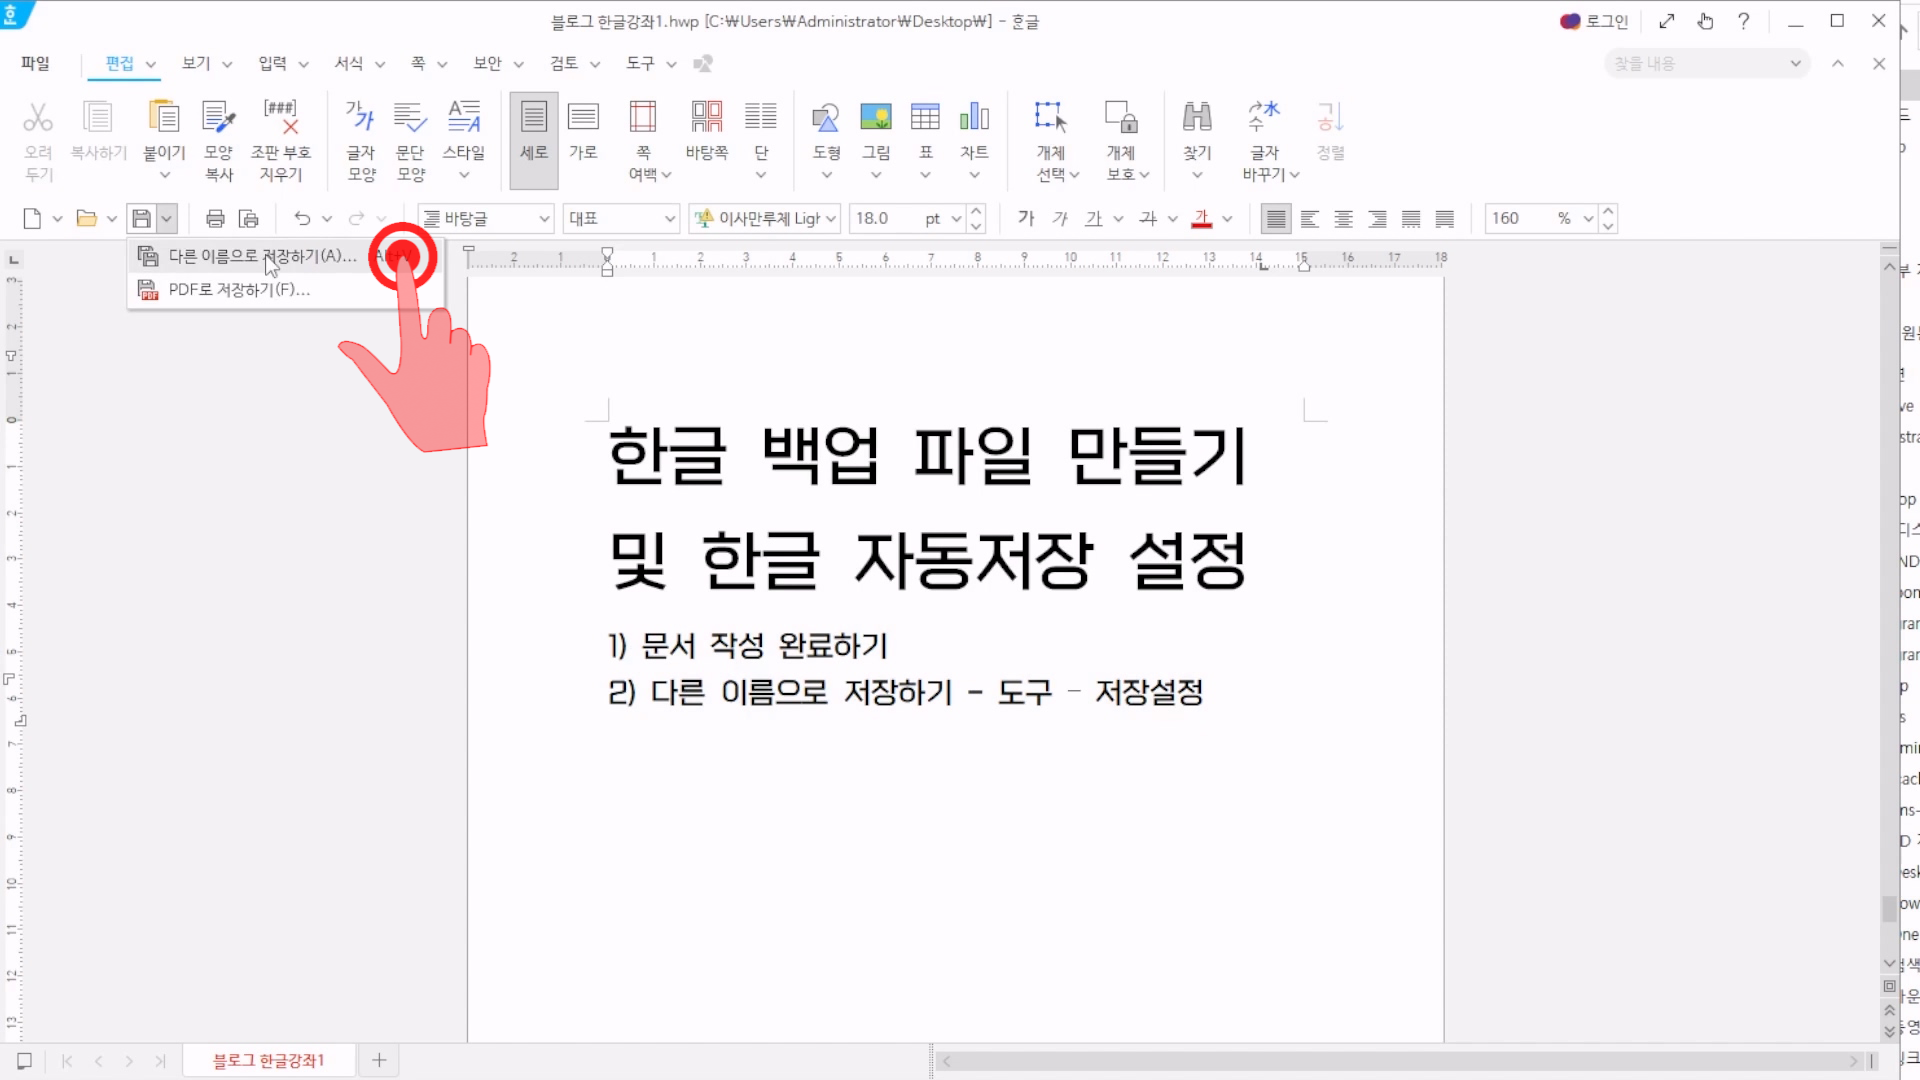This screenshot has width=1920, height=1080.
Task: Click the 찾기 binoculars icon
Action: tap(1196, 118)
